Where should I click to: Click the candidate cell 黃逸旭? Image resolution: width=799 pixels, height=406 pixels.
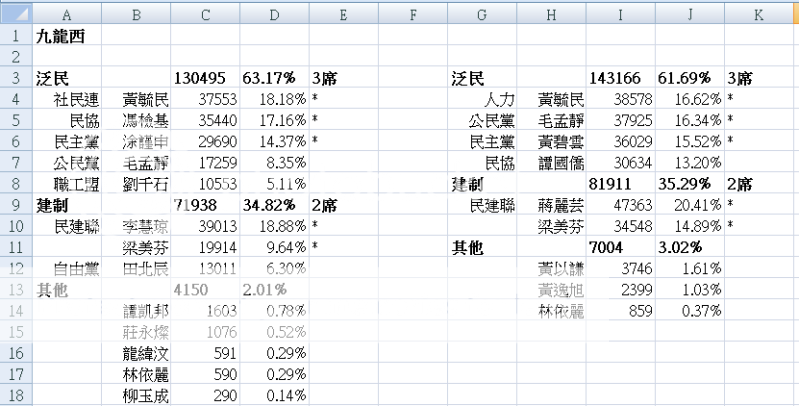pyautogui.click(x=552, y=289)
